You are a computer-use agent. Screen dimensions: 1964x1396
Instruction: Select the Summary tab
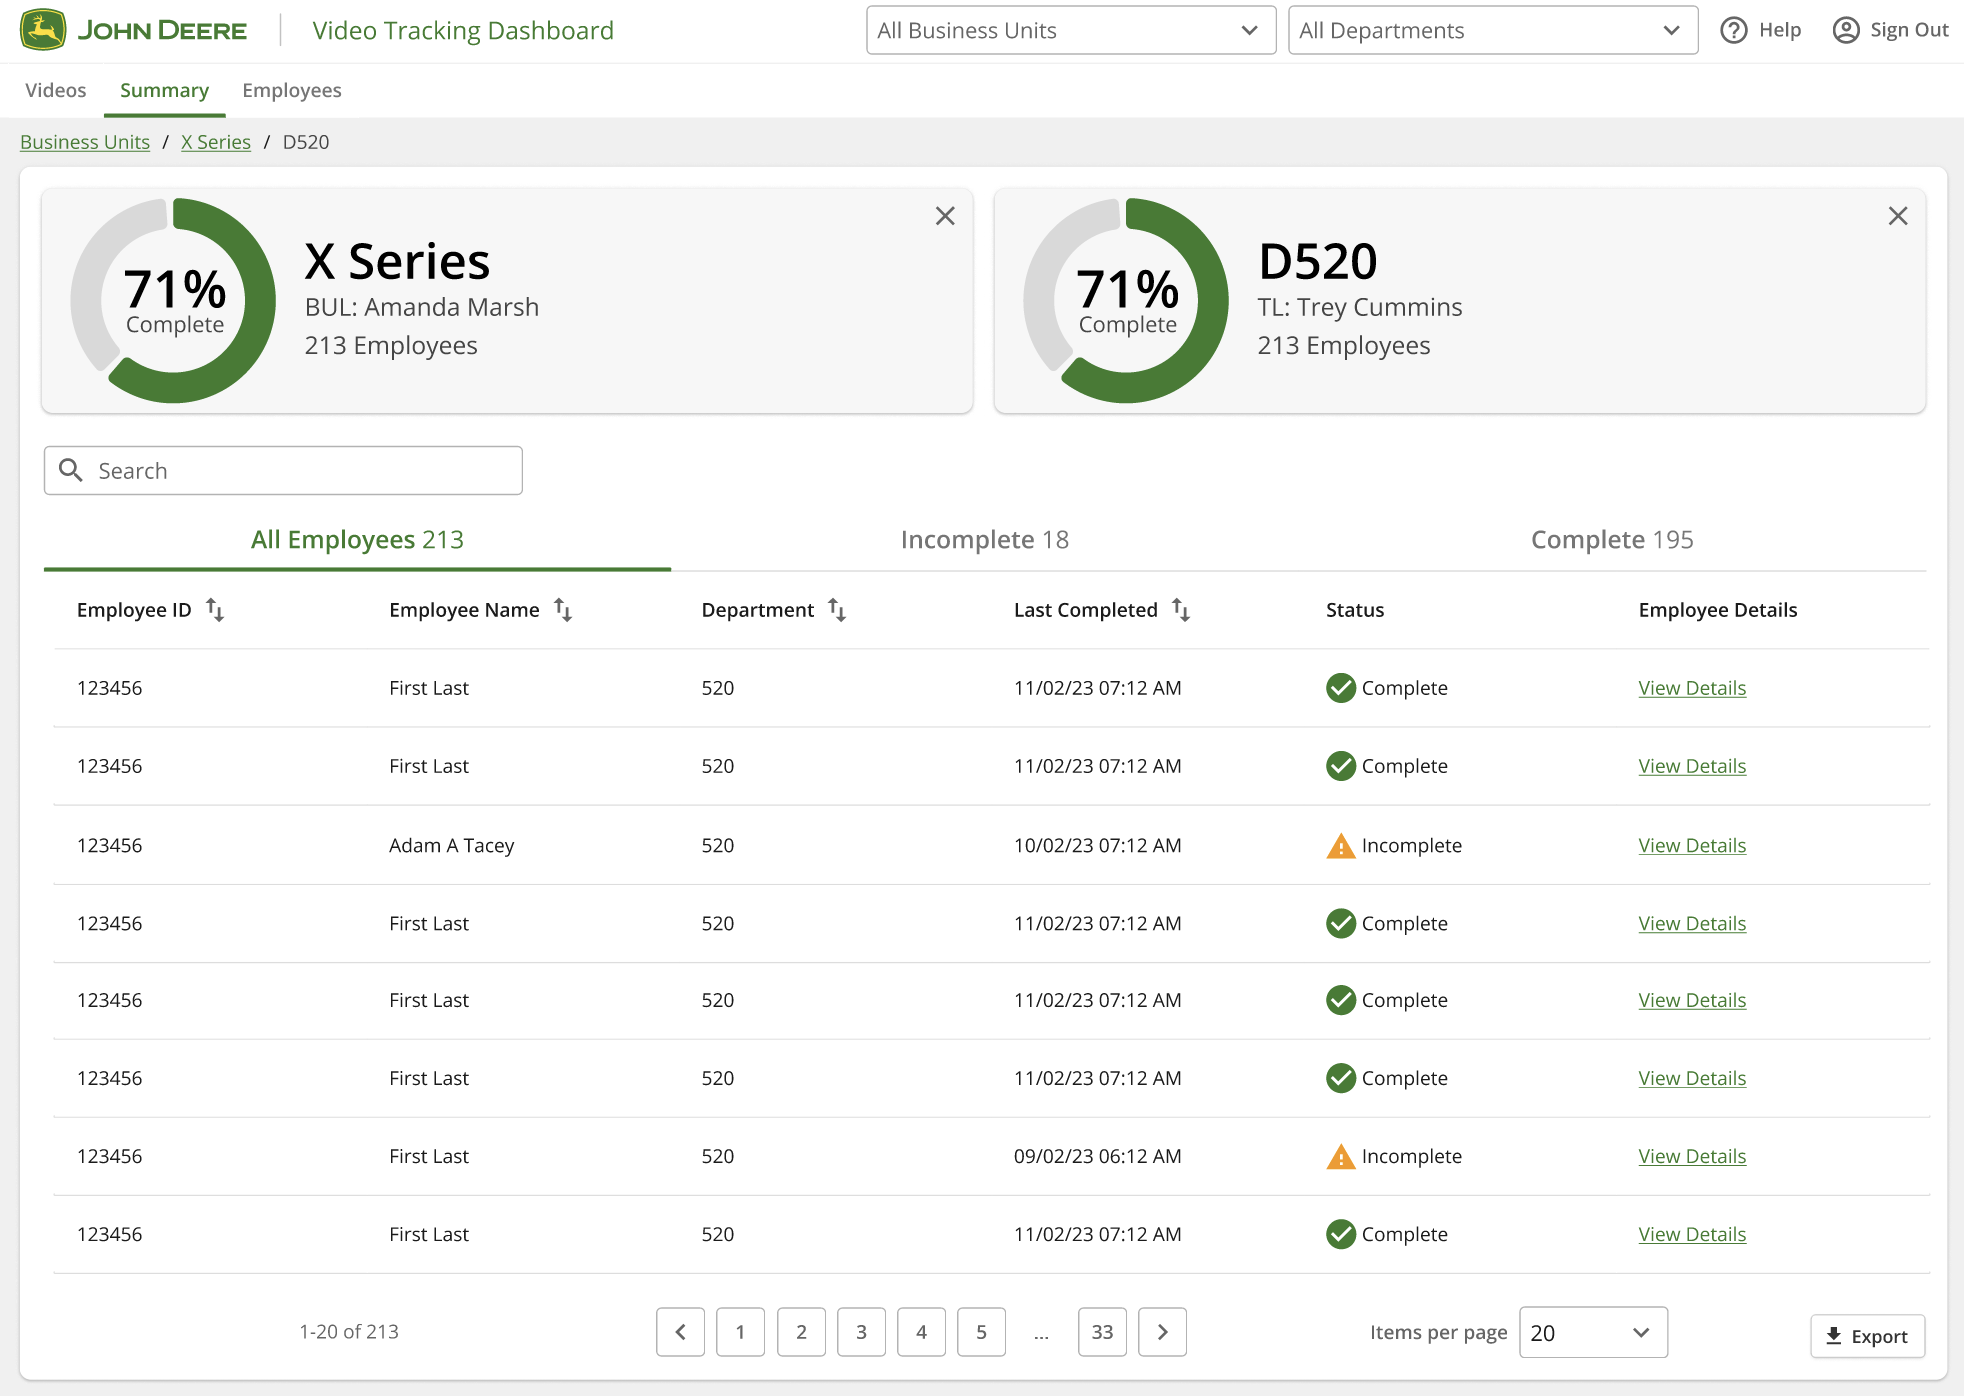(165, 90)
